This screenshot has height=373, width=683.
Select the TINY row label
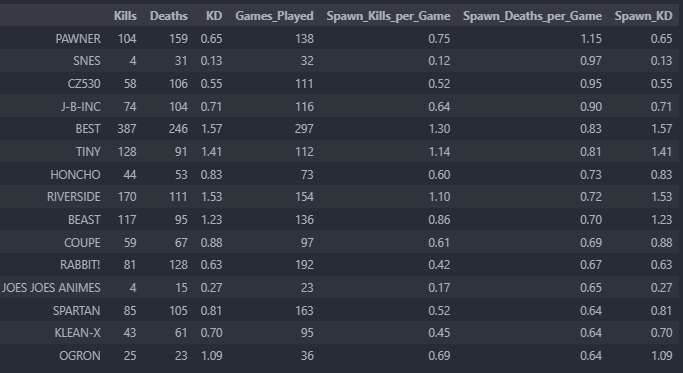[x=88, y=152]
